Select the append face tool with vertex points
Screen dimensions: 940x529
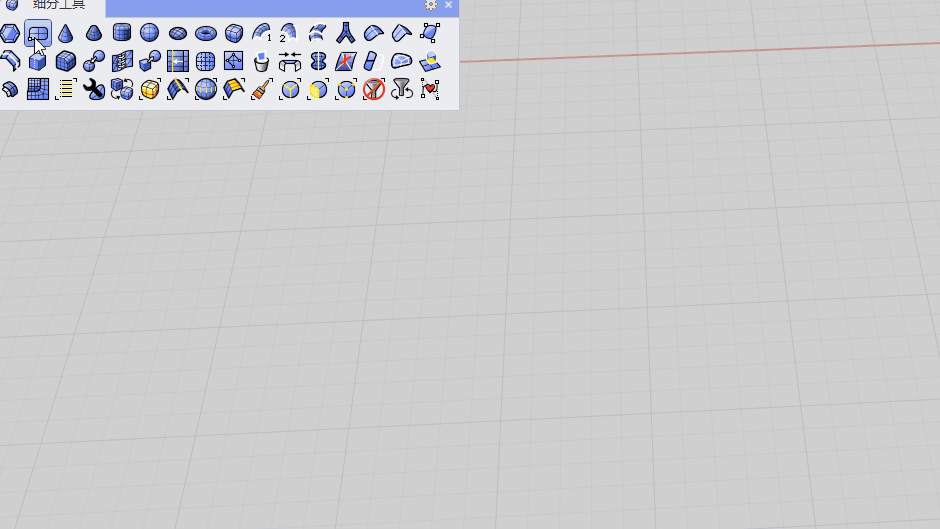[x=234, y=61]
